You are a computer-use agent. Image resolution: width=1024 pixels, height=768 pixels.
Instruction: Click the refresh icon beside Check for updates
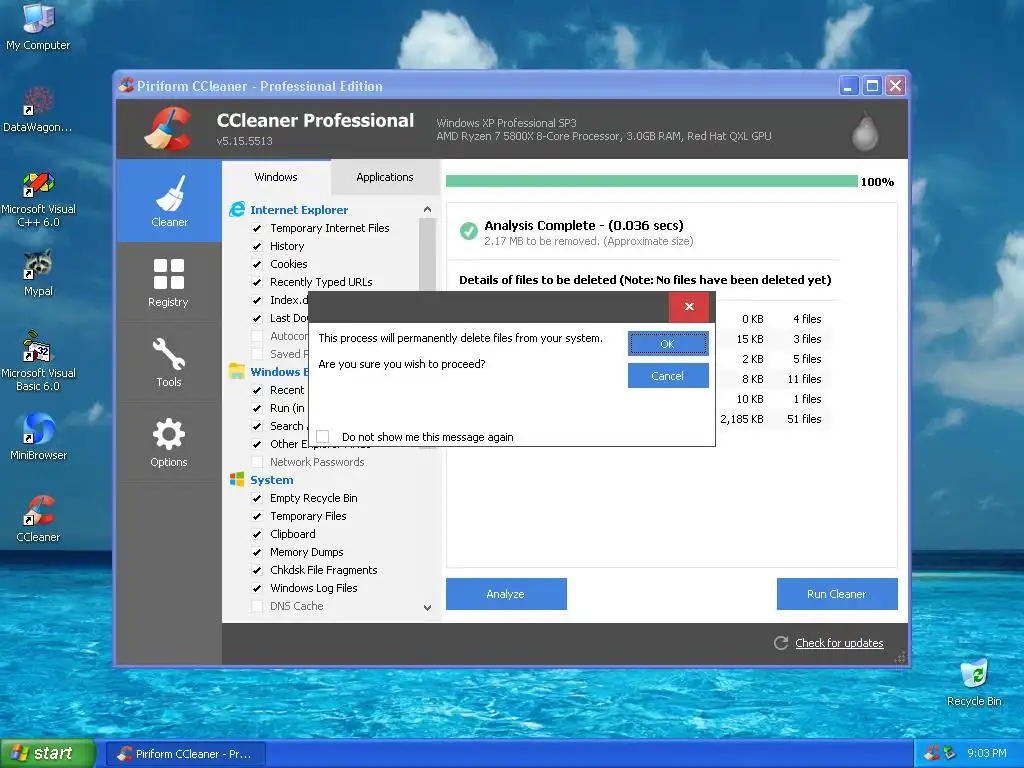point(780,643)
